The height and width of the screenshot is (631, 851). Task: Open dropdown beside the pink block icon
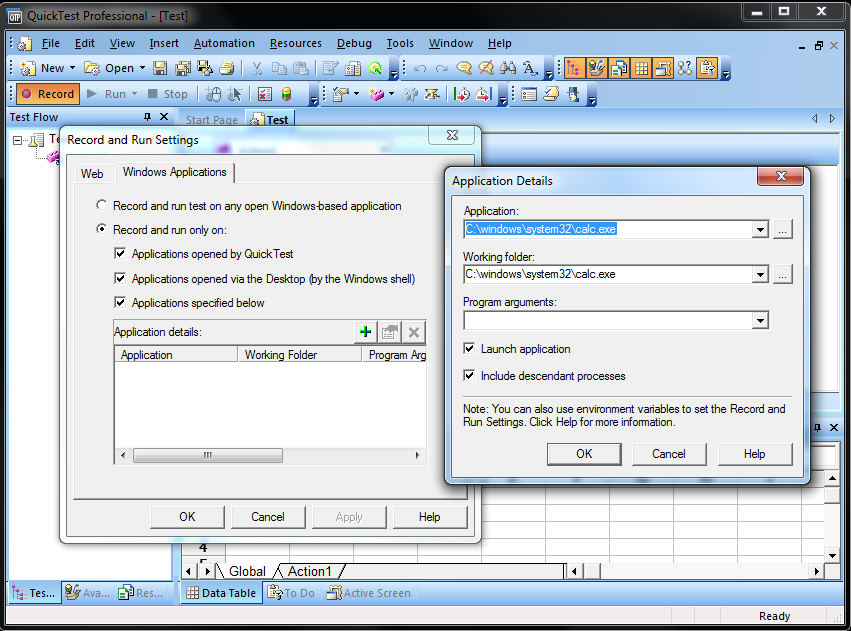coord(391,94)
